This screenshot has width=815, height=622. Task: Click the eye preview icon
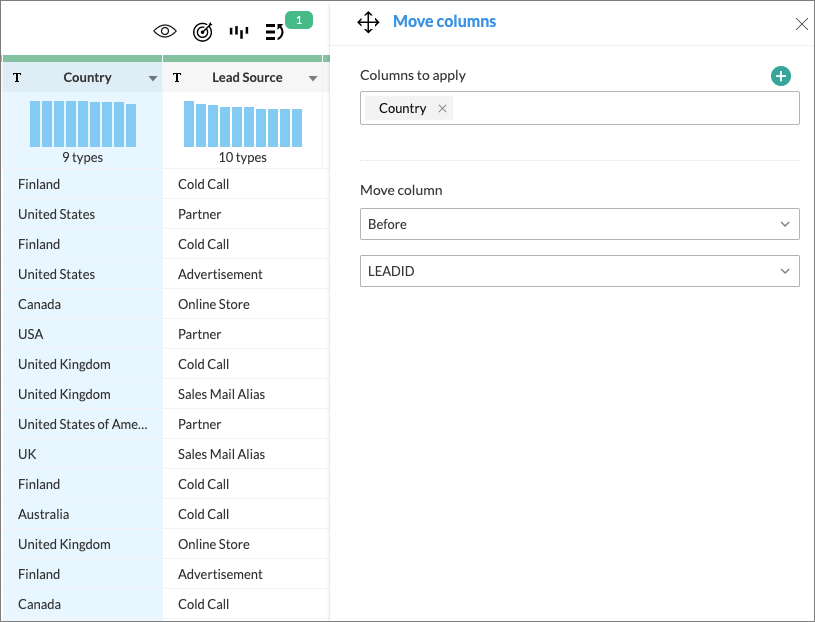(x=164, y=31)
